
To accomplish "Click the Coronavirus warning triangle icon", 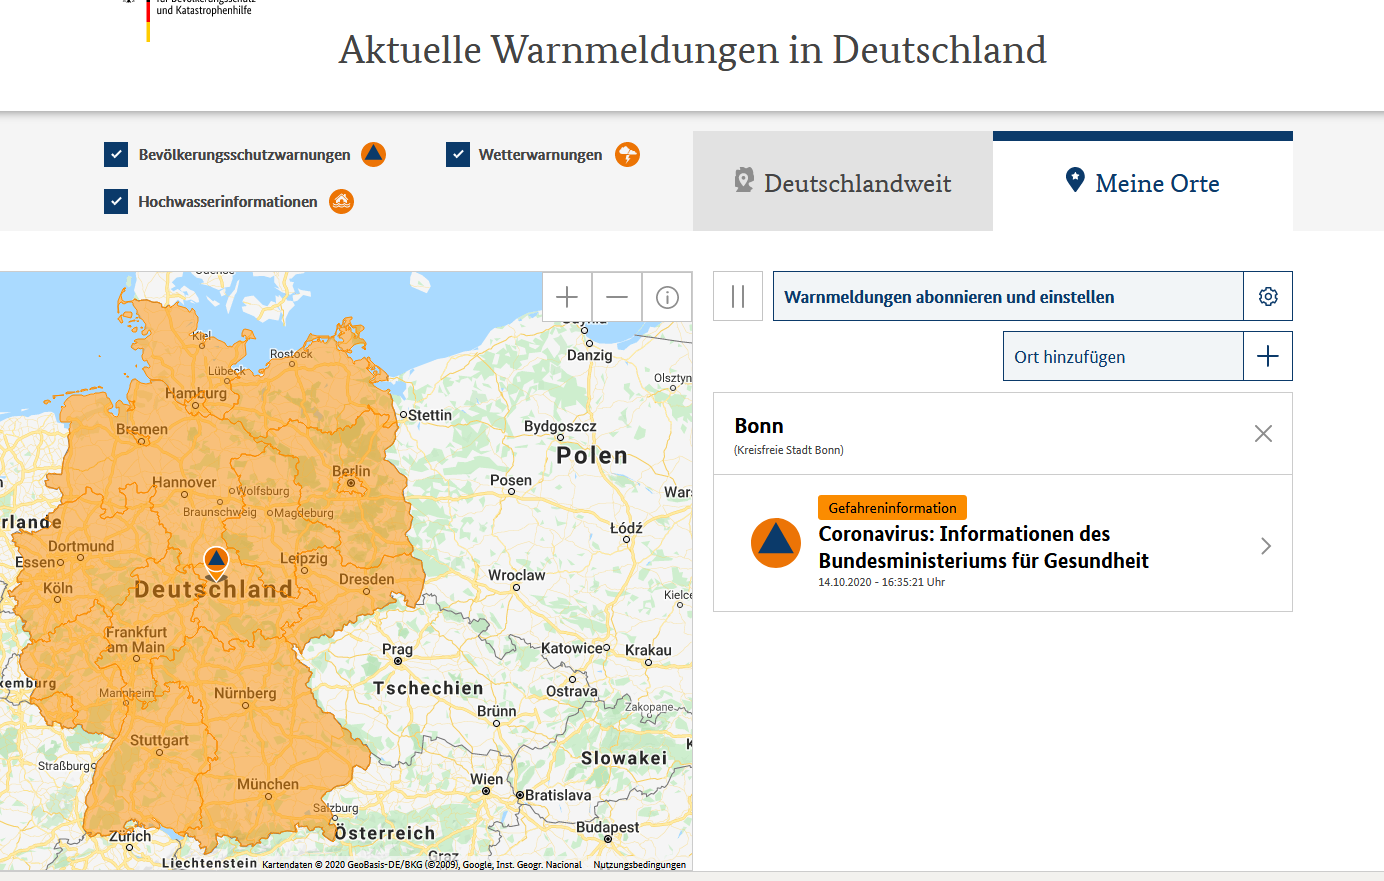I will coord(776,543).
